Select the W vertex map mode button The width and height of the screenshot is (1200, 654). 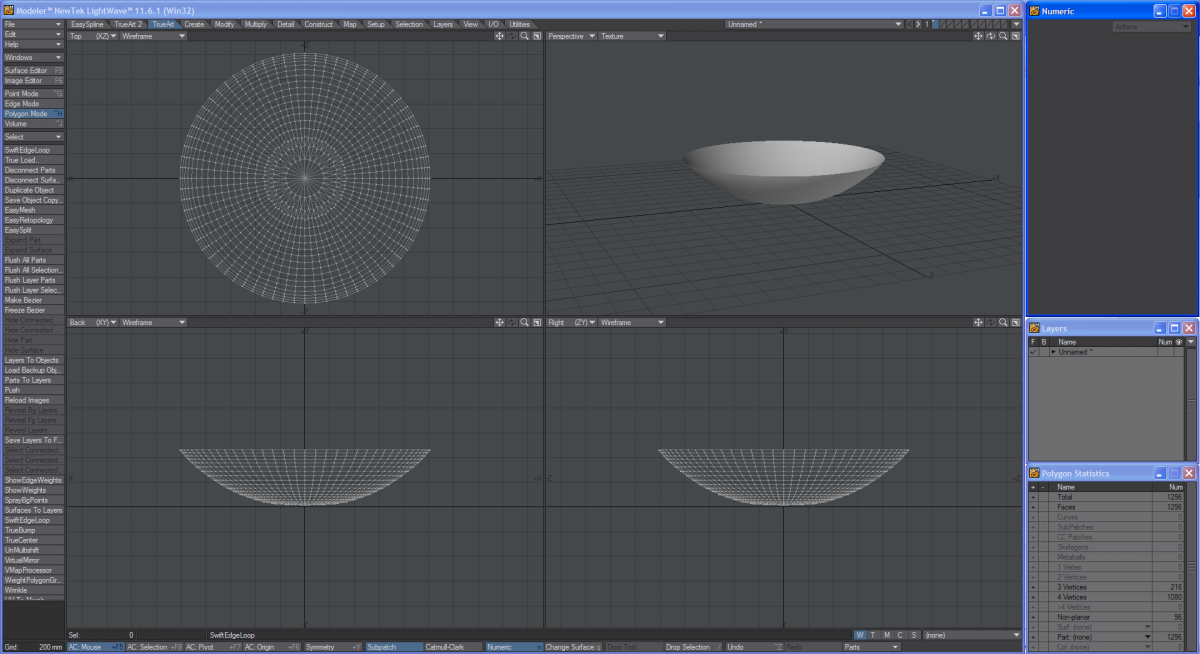point(860,635)
